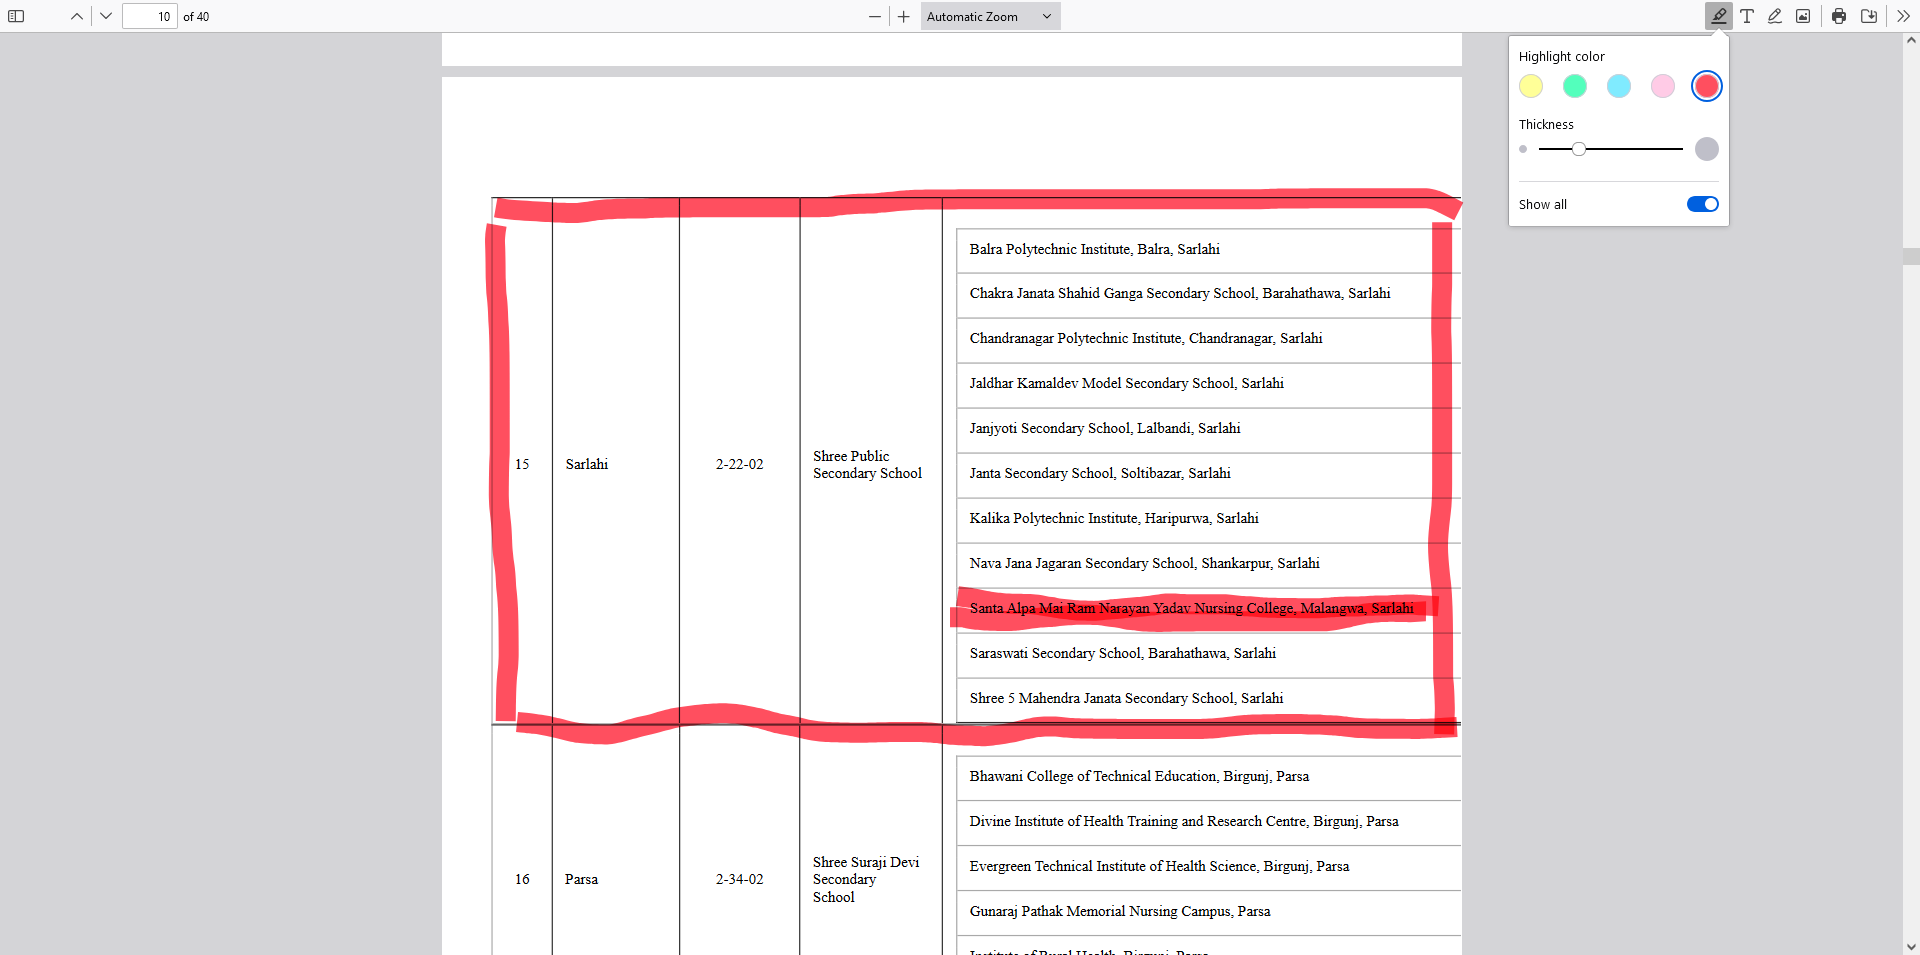Select the Draw freehand tool

pos(1775,16)
